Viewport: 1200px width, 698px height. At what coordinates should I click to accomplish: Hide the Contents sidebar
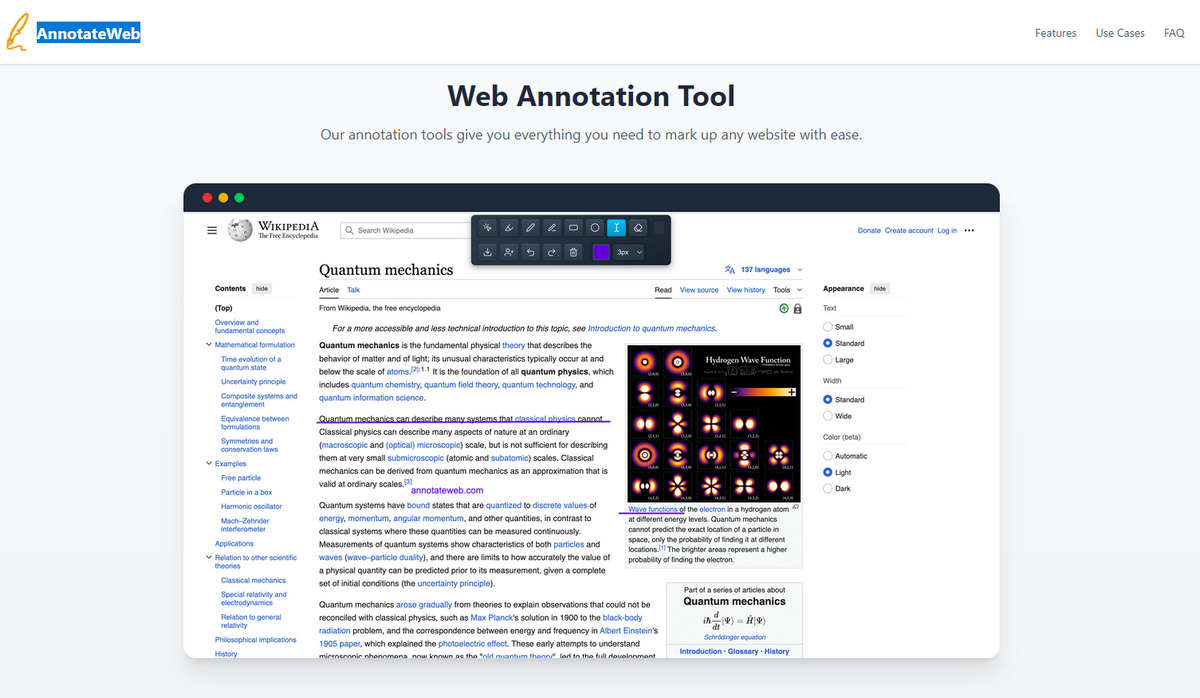[262, 288]
